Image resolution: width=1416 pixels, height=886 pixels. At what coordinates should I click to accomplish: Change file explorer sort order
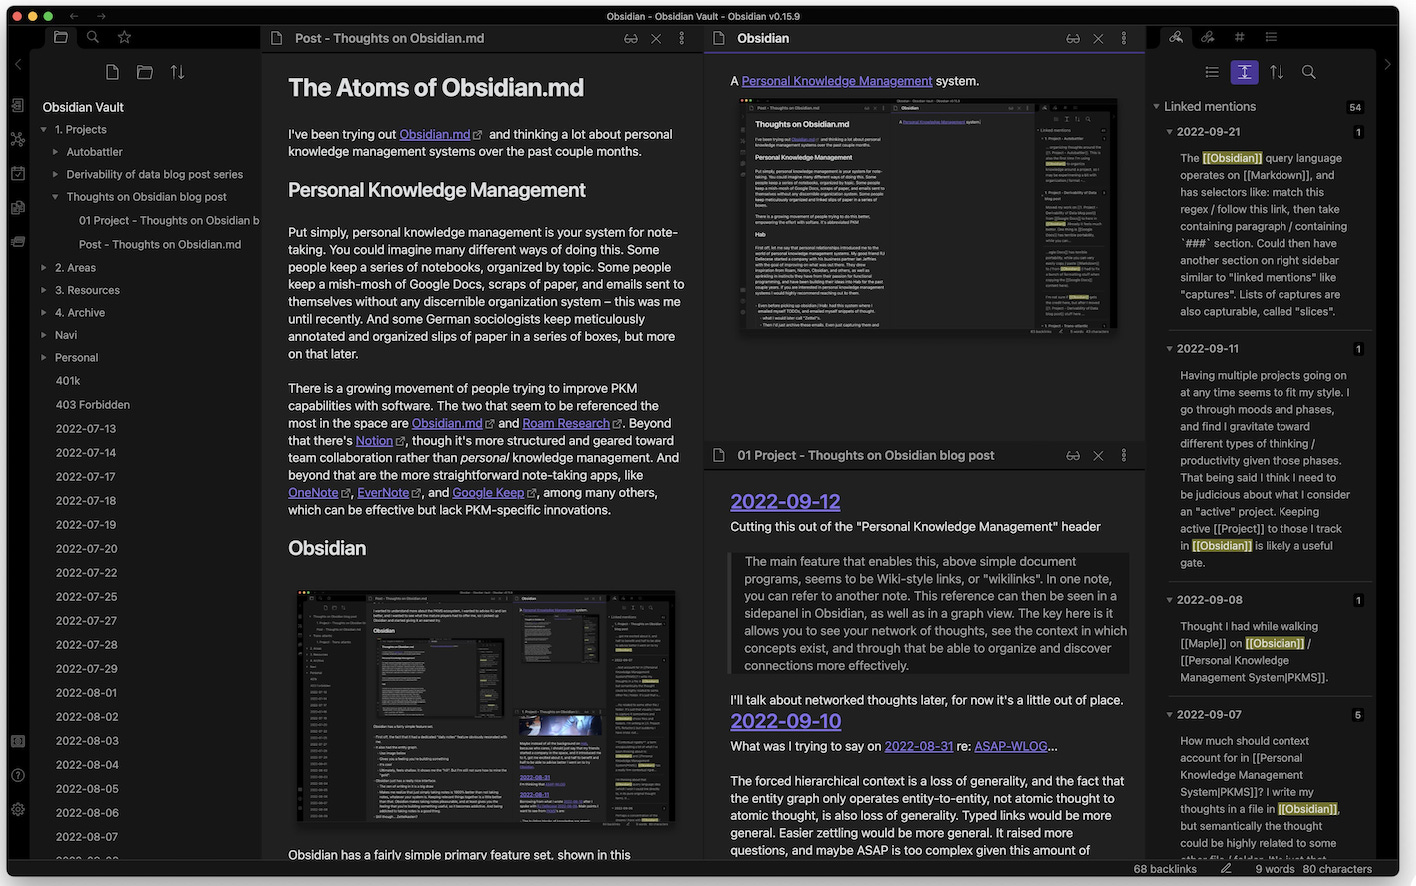(x=177, y=72)
